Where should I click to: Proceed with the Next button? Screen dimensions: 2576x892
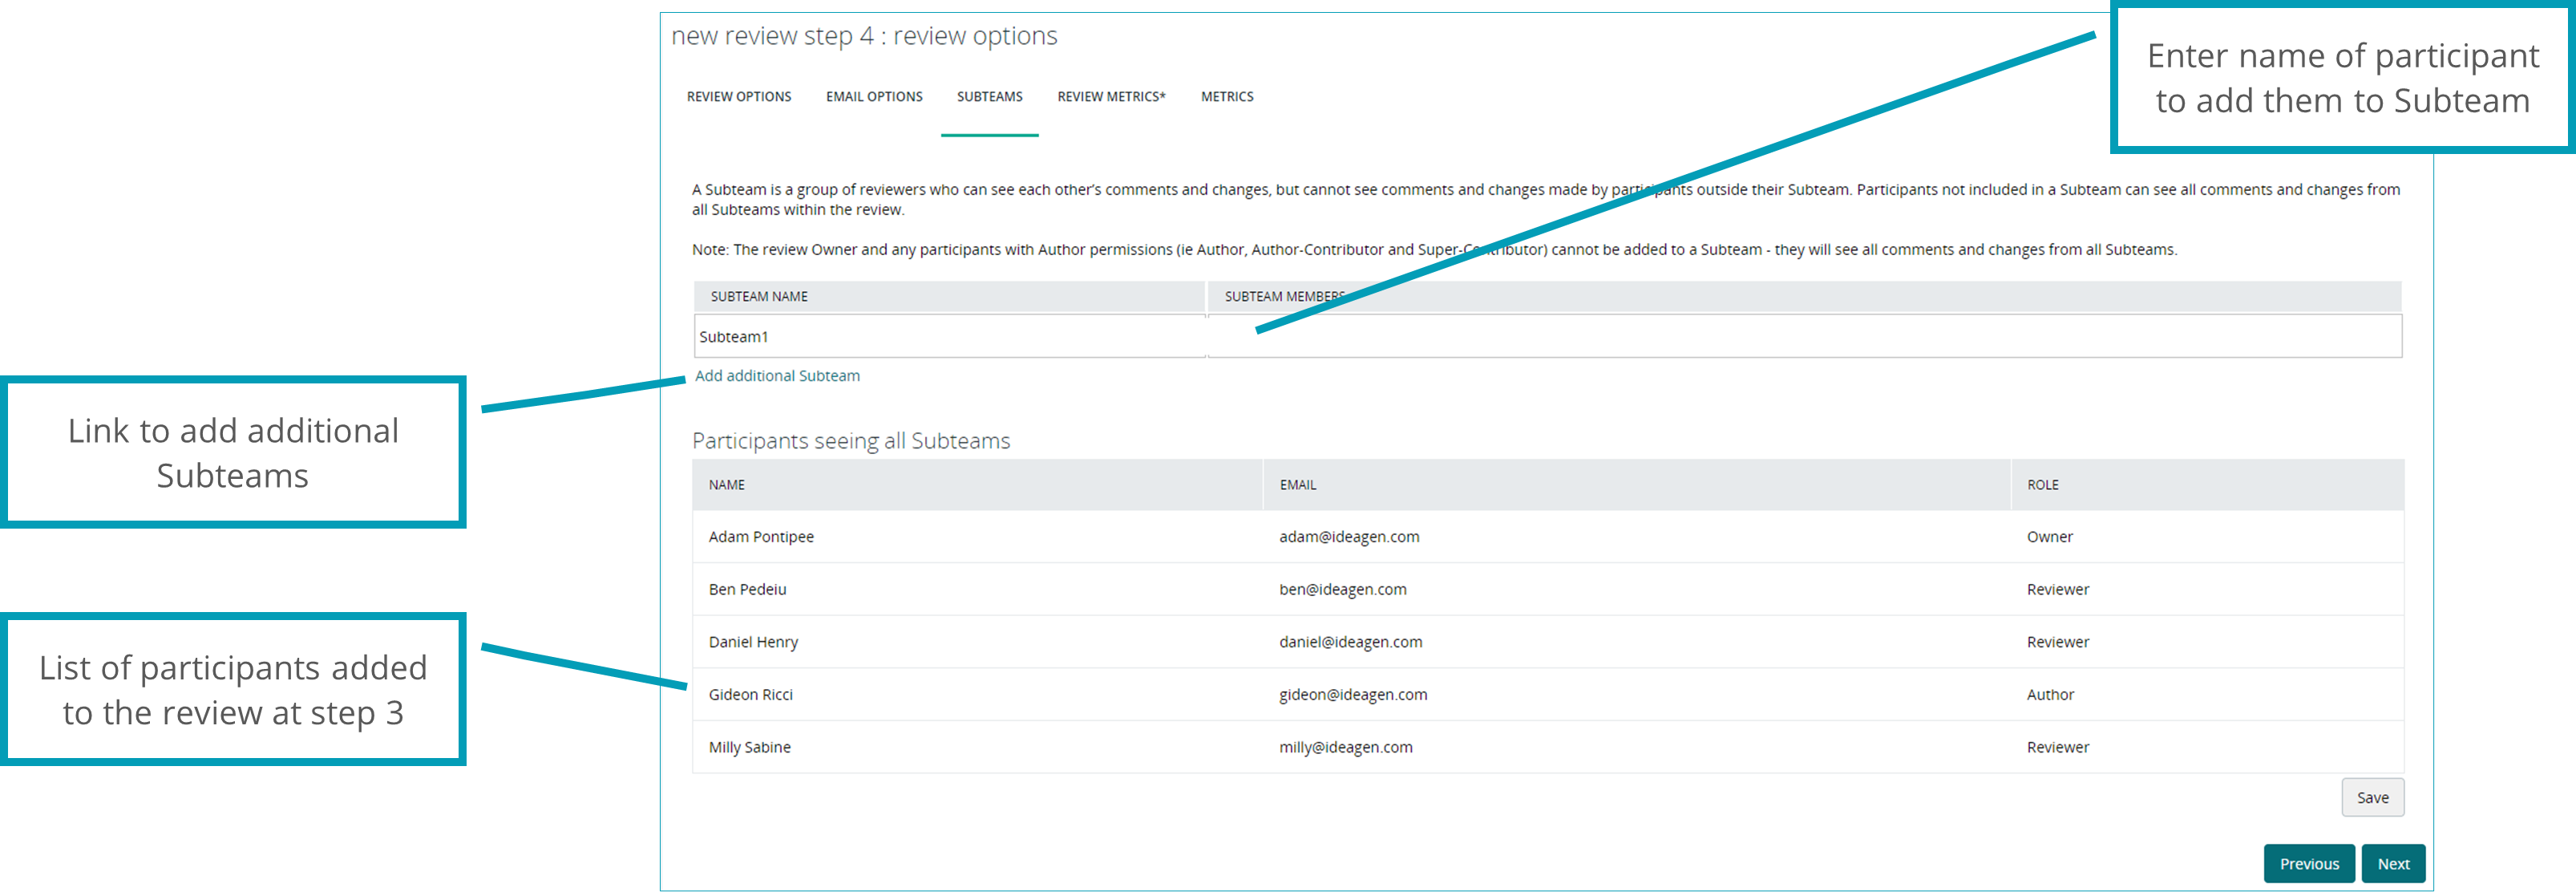[x=2393, y=864]
